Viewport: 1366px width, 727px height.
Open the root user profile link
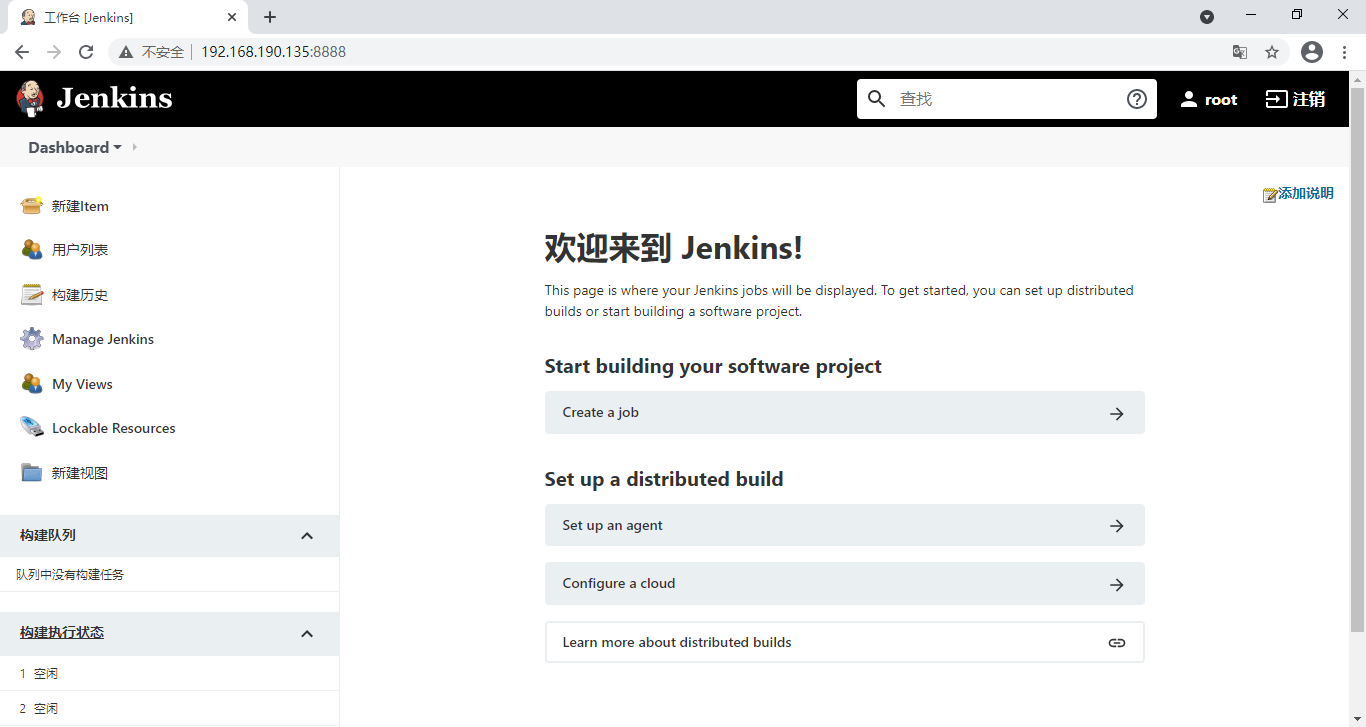tap(1221, 99)
